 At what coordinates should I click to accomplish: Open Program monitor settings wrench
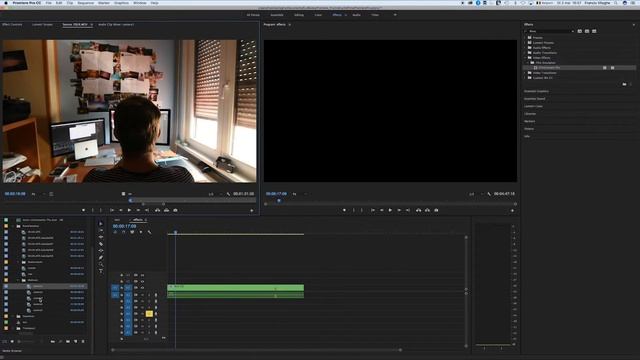pyautogui.click(x=489, y=194)
